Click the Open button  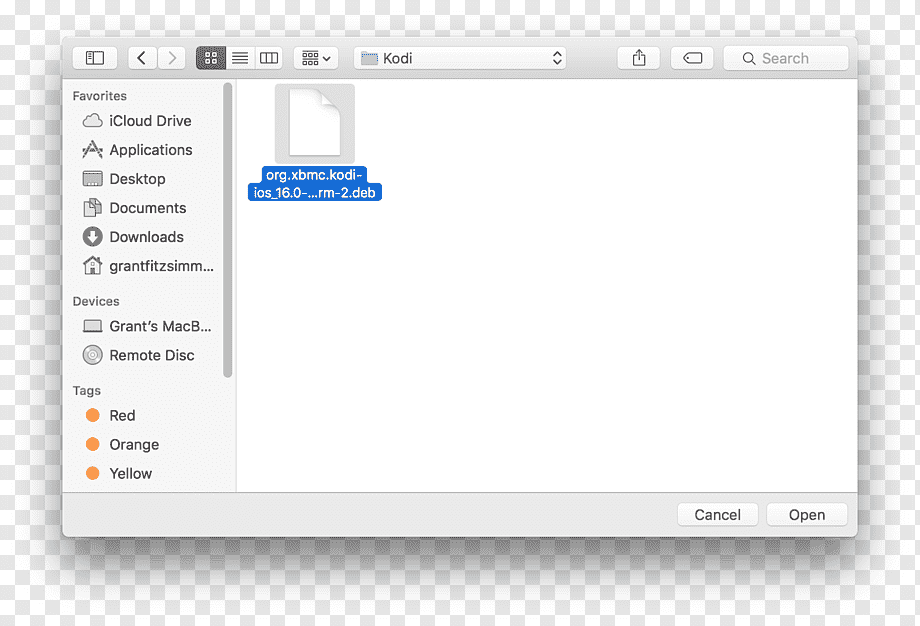(x=807, y=515)
